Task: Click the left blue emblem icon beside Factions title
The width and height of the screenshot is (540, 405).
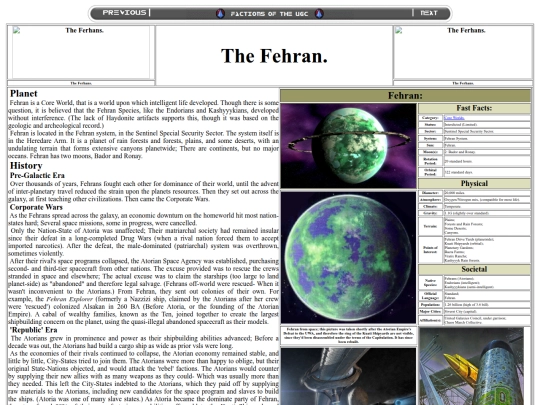Action: pyautogui.click(x=220, y=13)
